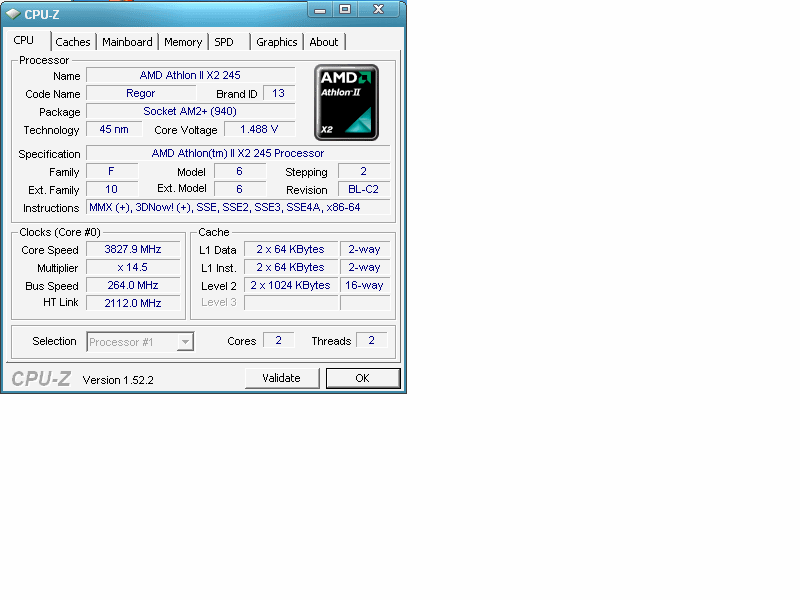The height and width of the screenshot is (600, 800).
Task: Click the Family value F
Action: coord(112,171)
